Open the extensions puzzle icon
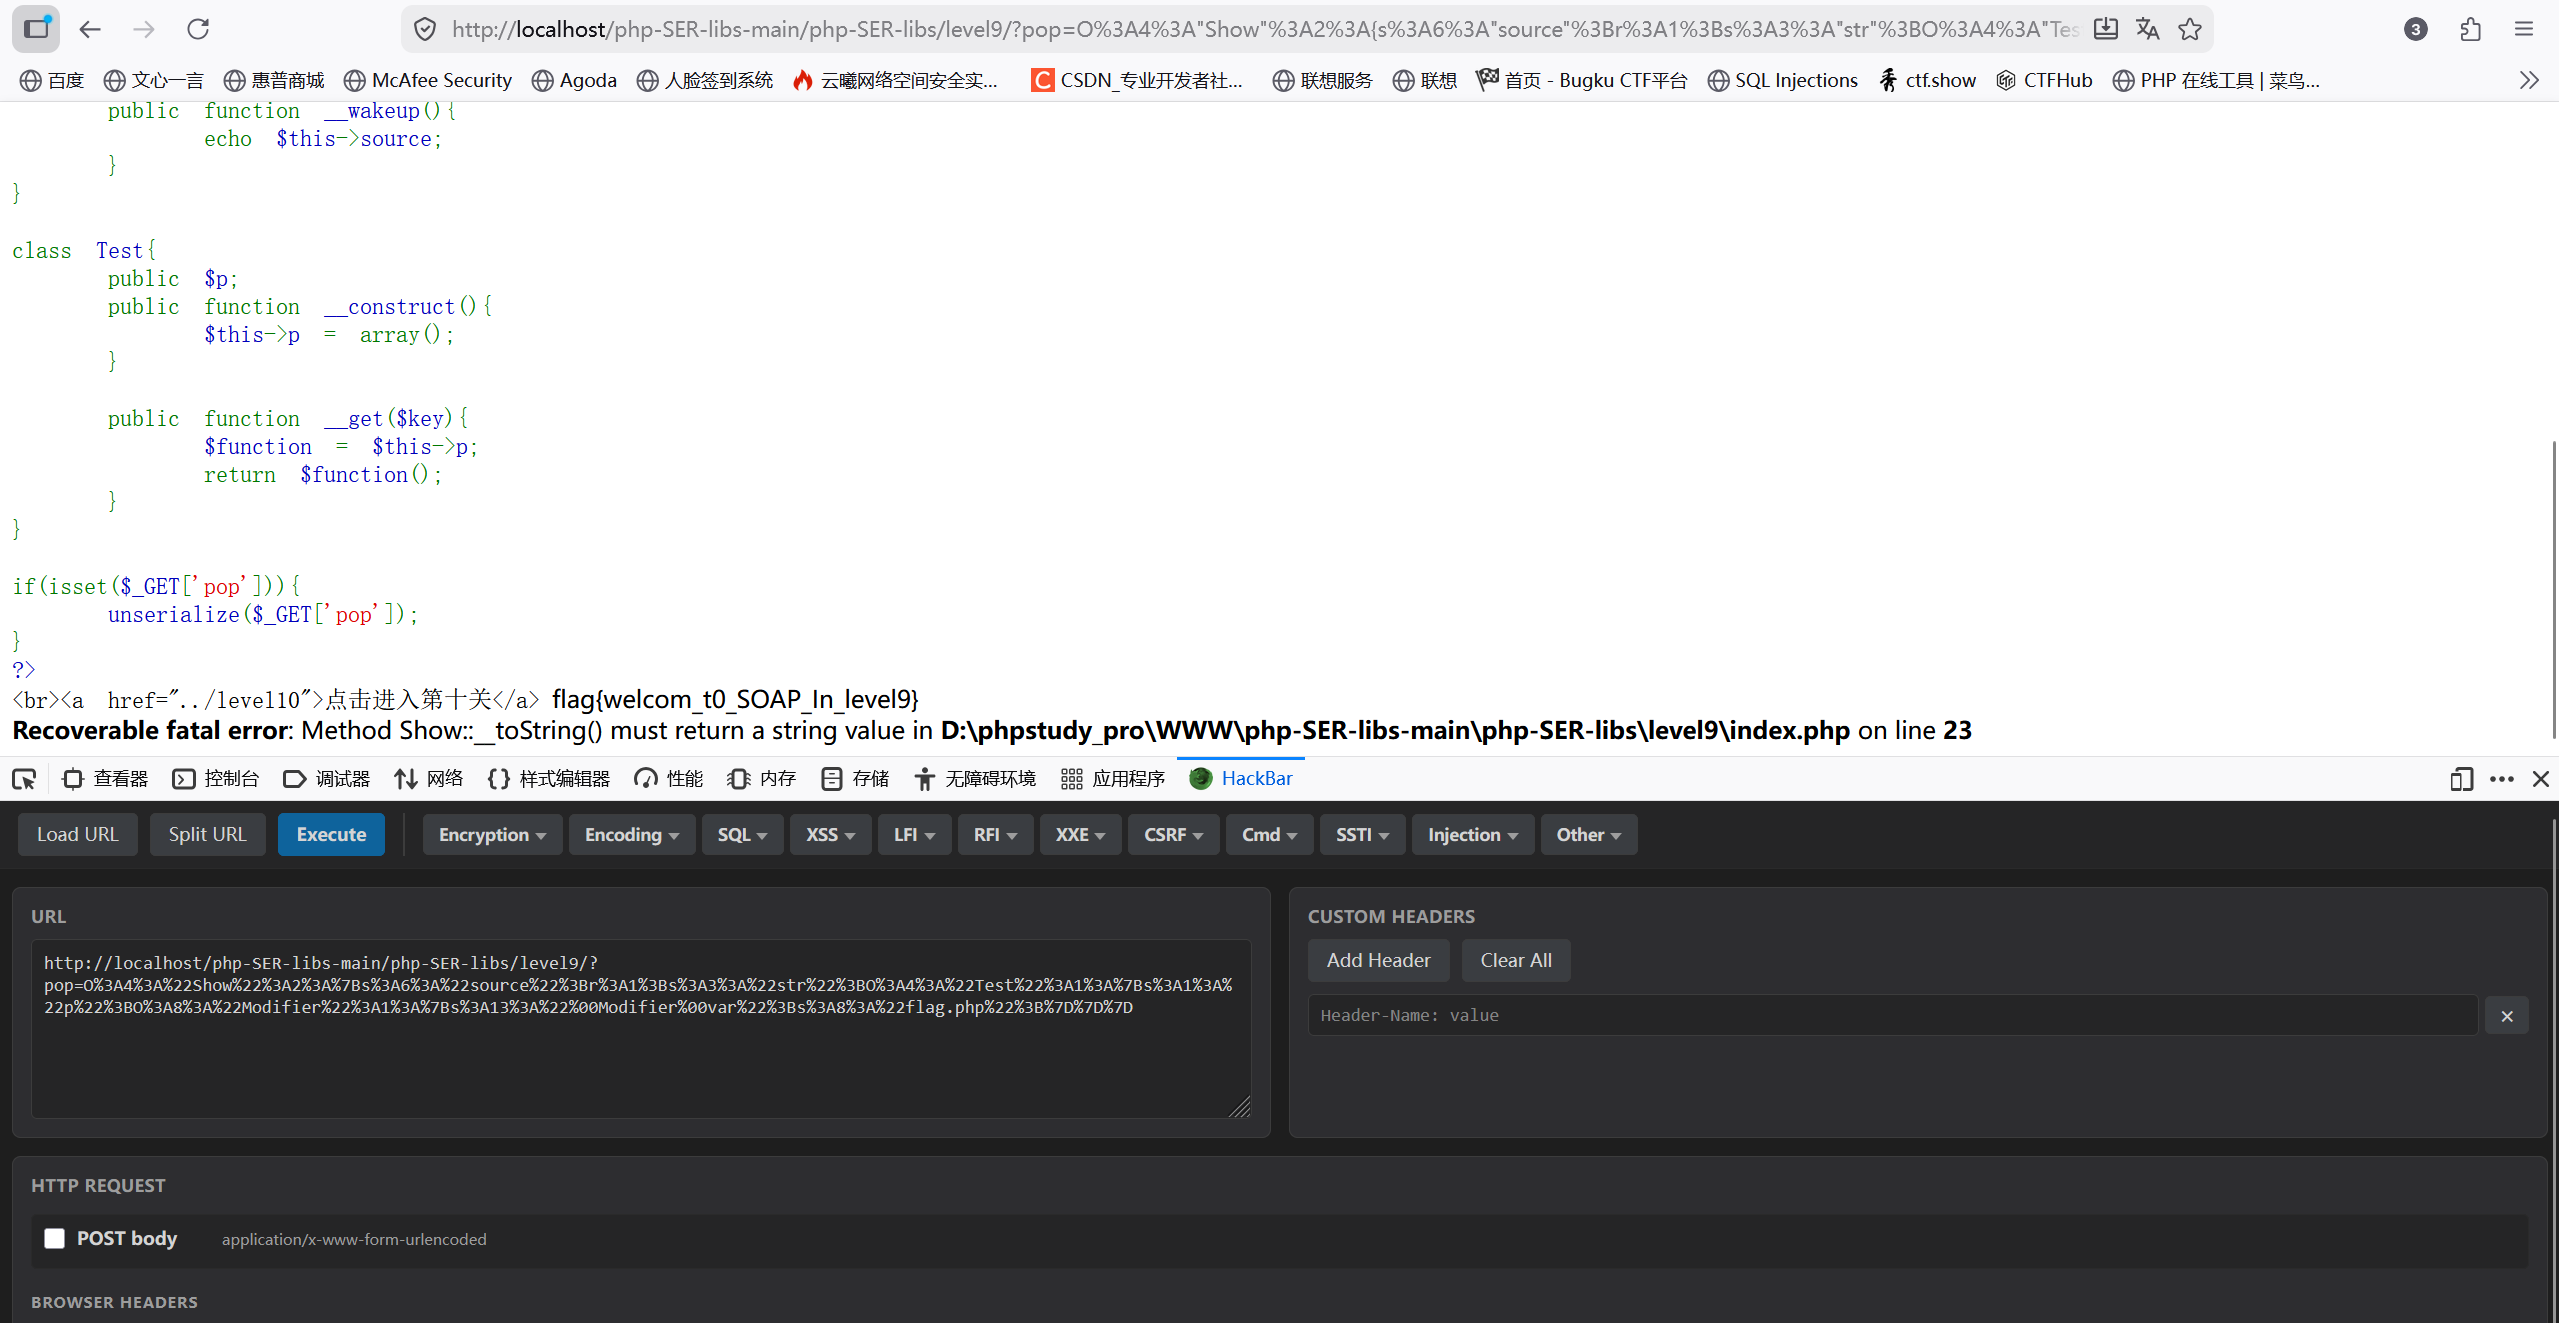Screen dimensions: 2559x1323 tap(2470, 29)
